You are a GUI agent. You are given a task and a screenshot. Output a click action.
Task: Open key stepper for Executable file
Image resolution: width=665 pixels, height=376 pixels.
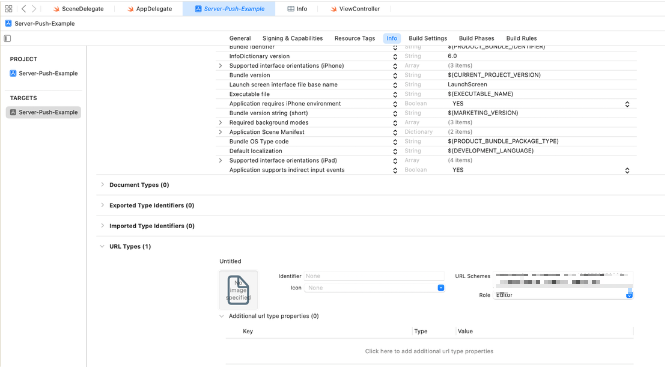(395, 94)
